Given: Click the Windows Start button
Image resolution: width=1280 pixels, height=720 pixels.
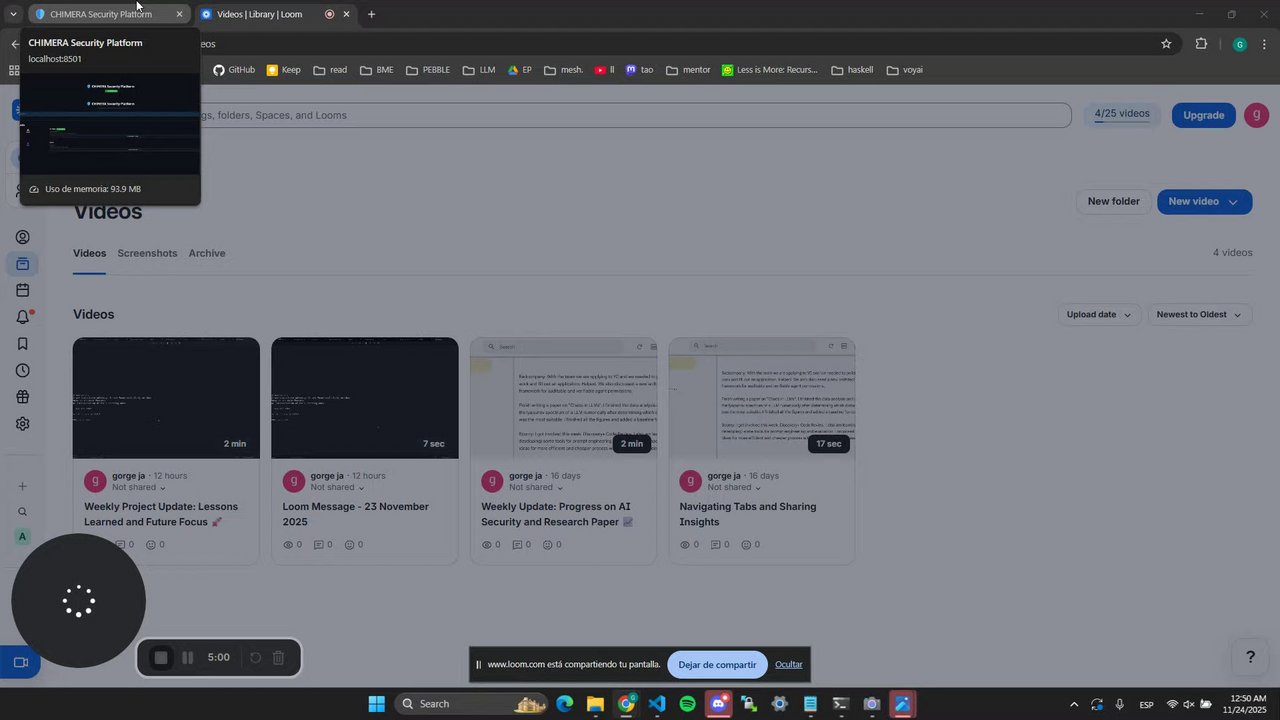Looking at the screenshot, I should pos(376,704).
